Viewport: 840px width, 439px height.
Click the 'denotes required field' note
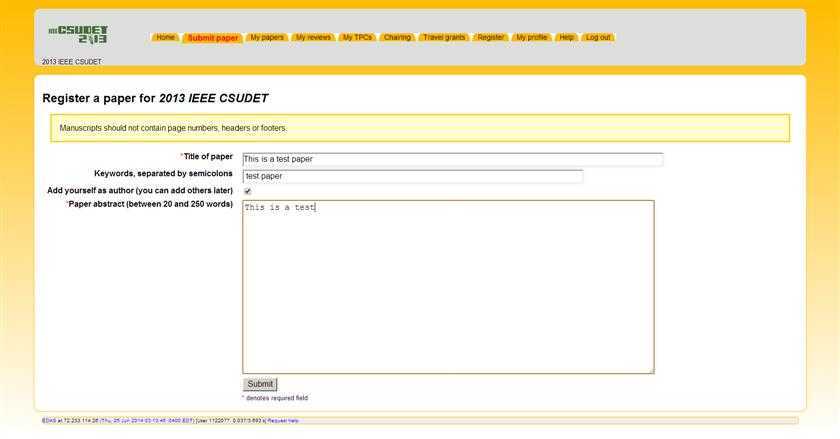(x=276, y=398)
